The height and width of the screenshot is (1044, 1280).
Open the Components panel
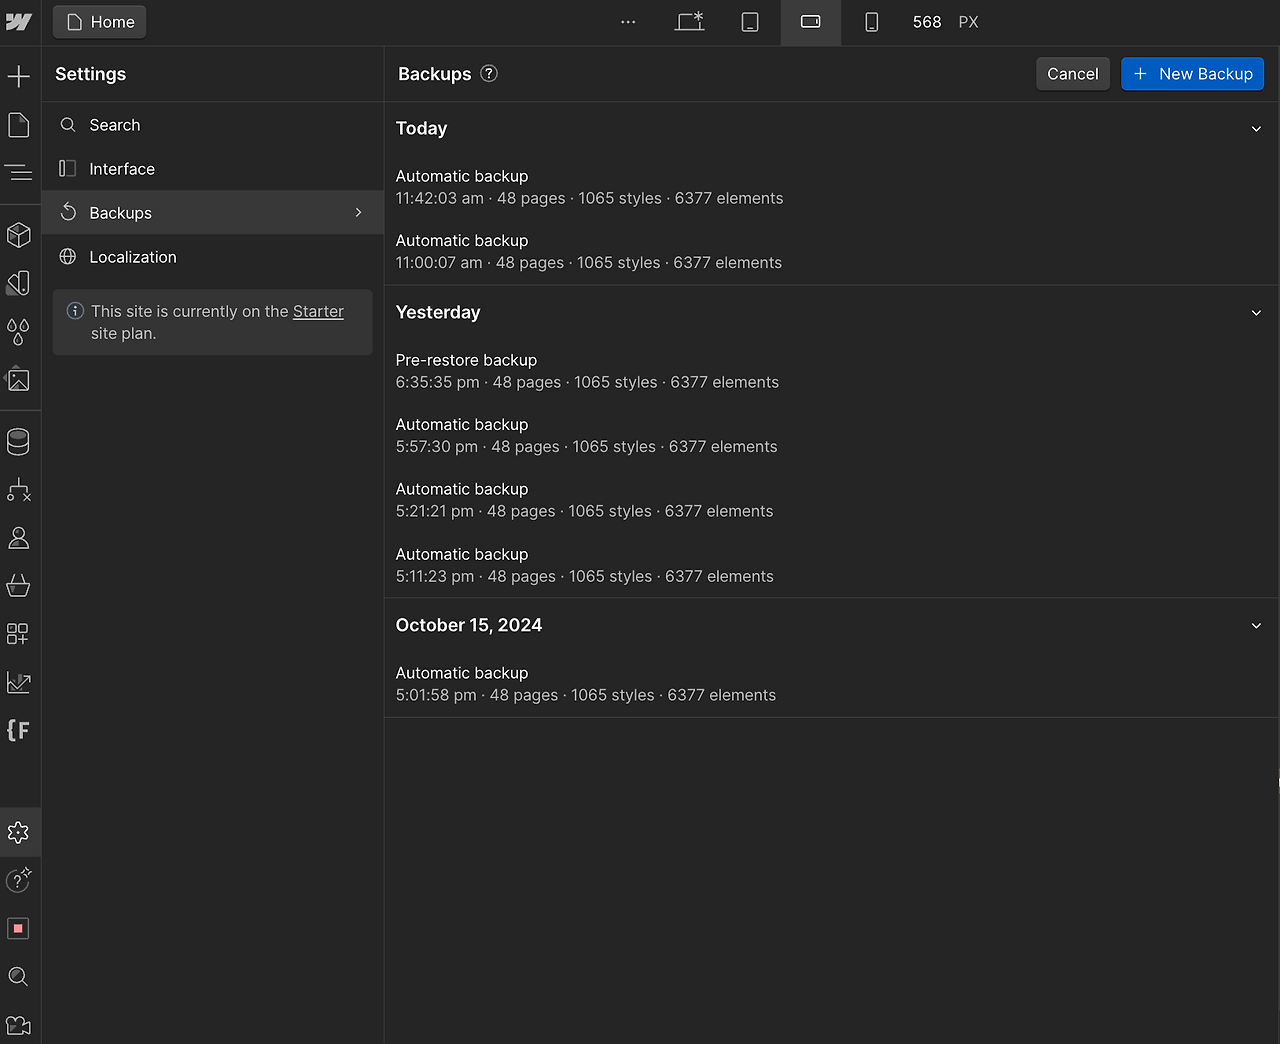[19, 235]
